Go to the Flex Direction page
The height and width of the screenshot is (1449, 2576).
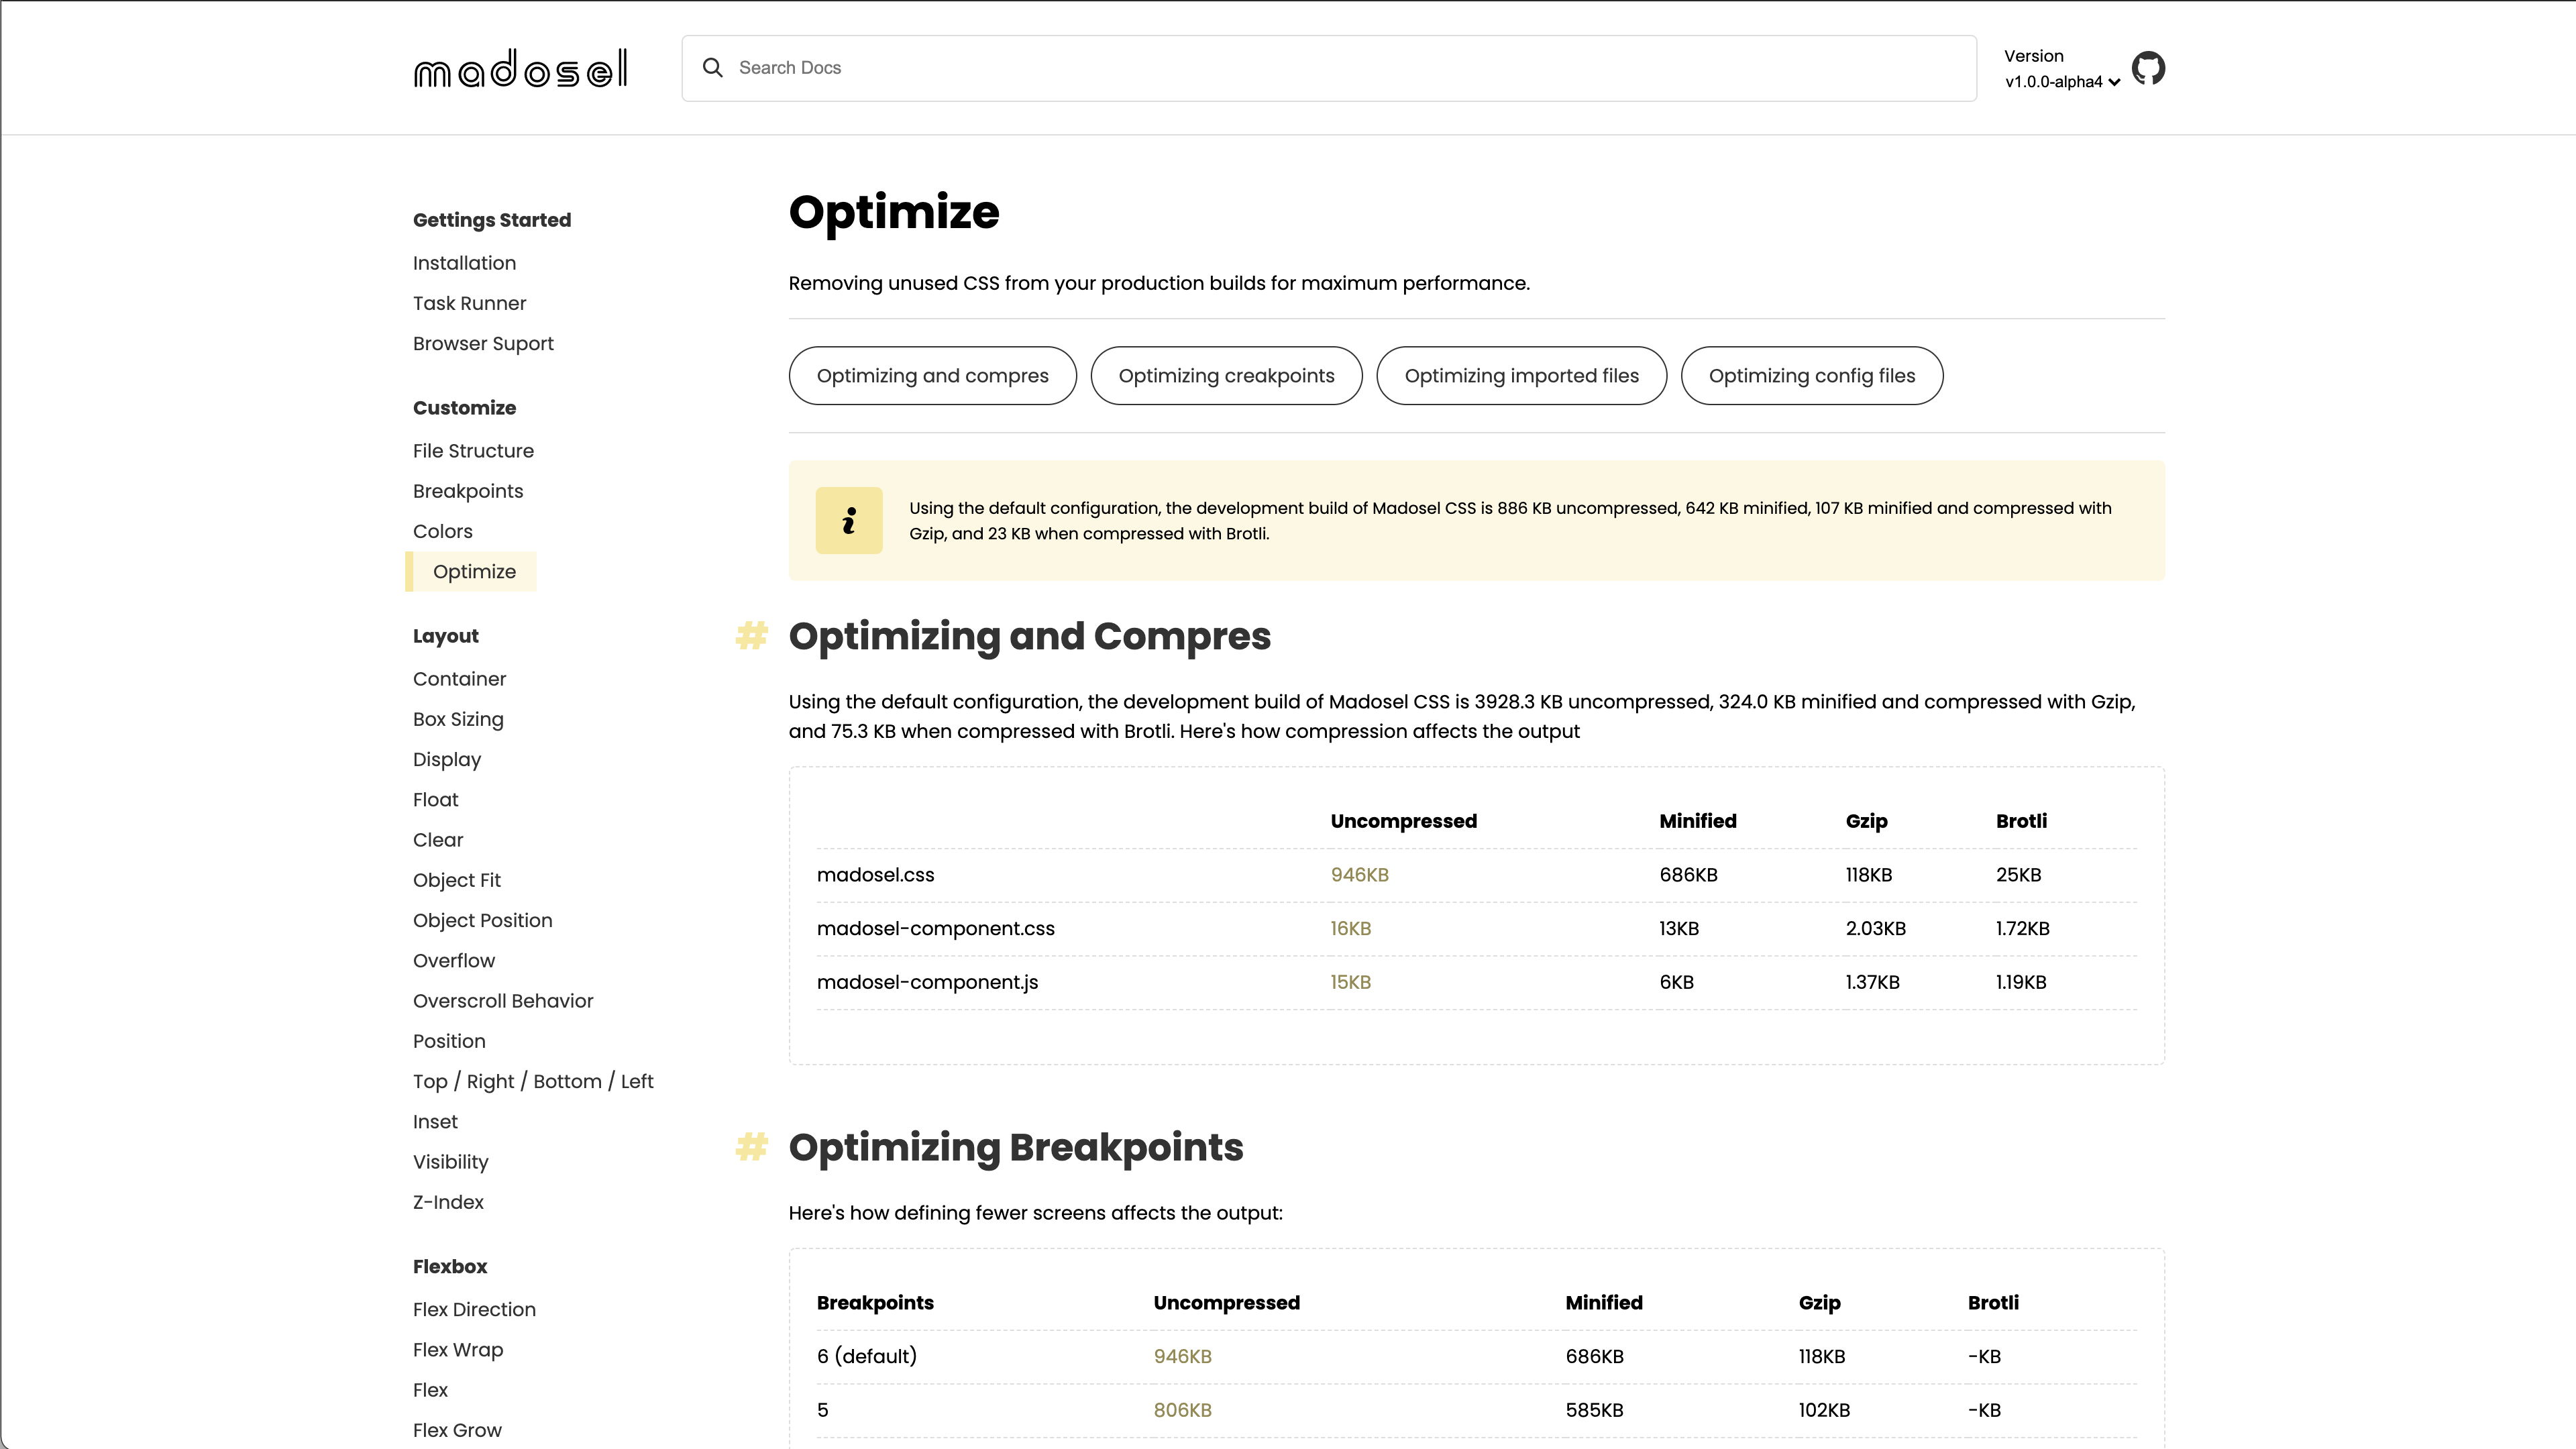click(x=474, y=1309)
